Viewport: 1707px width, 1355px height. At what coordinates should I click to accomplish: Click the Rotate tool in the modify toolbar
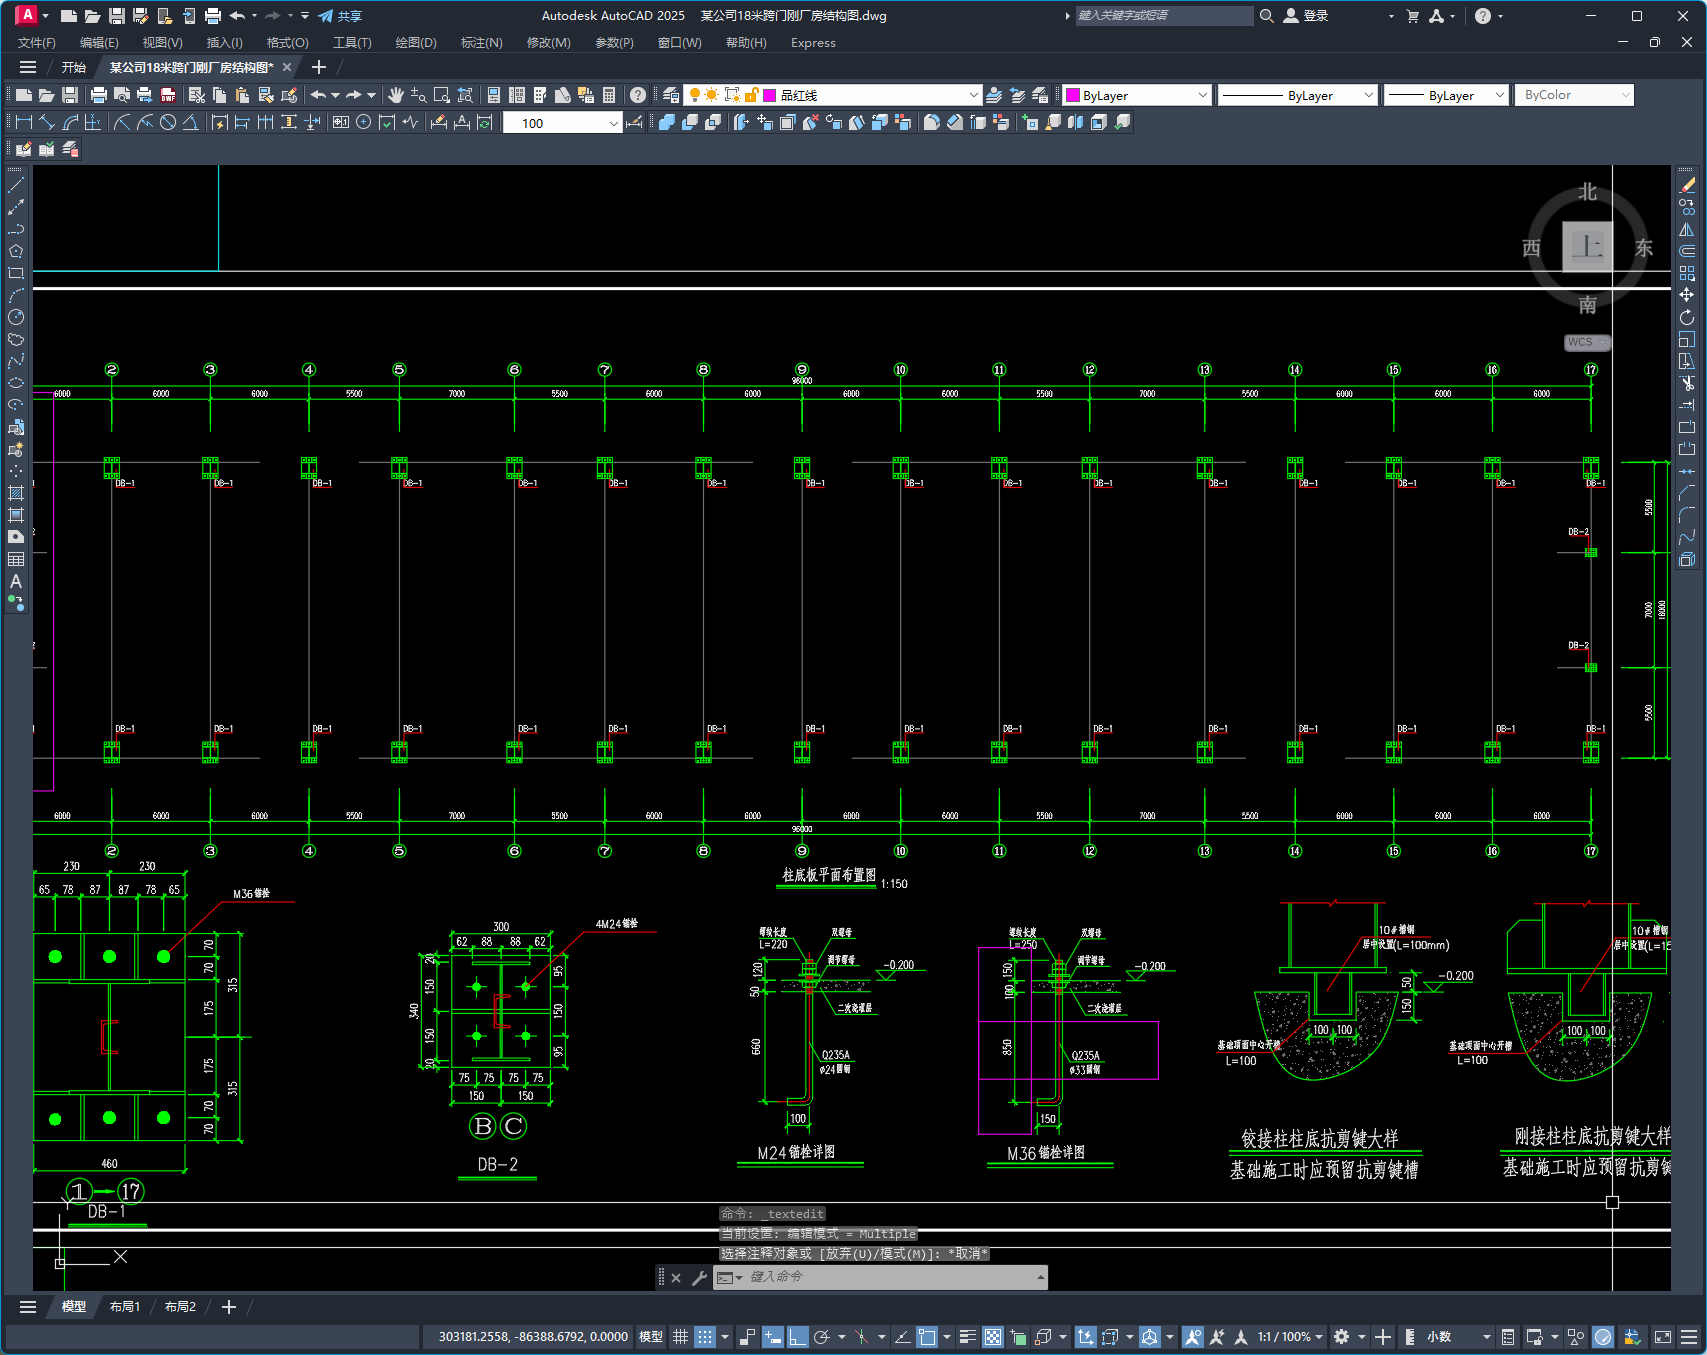(1687, 317)
